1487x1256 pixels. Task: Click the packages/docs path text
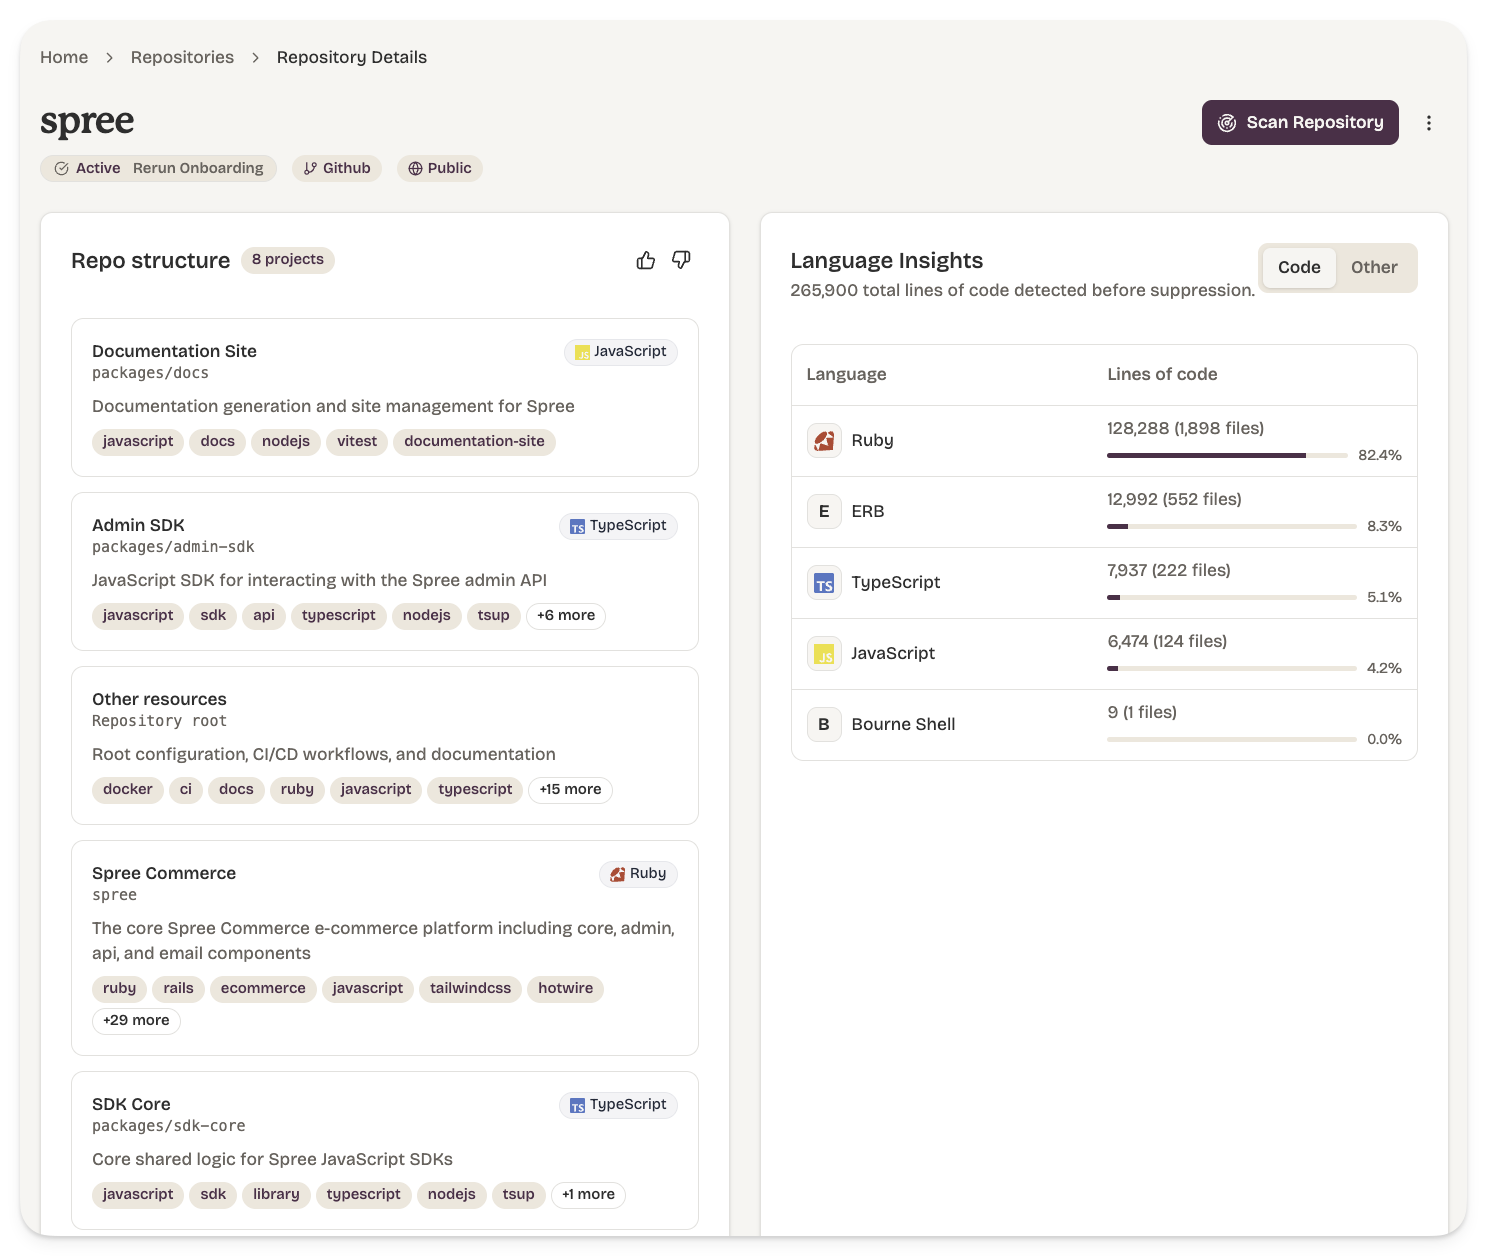coord(150,373)
